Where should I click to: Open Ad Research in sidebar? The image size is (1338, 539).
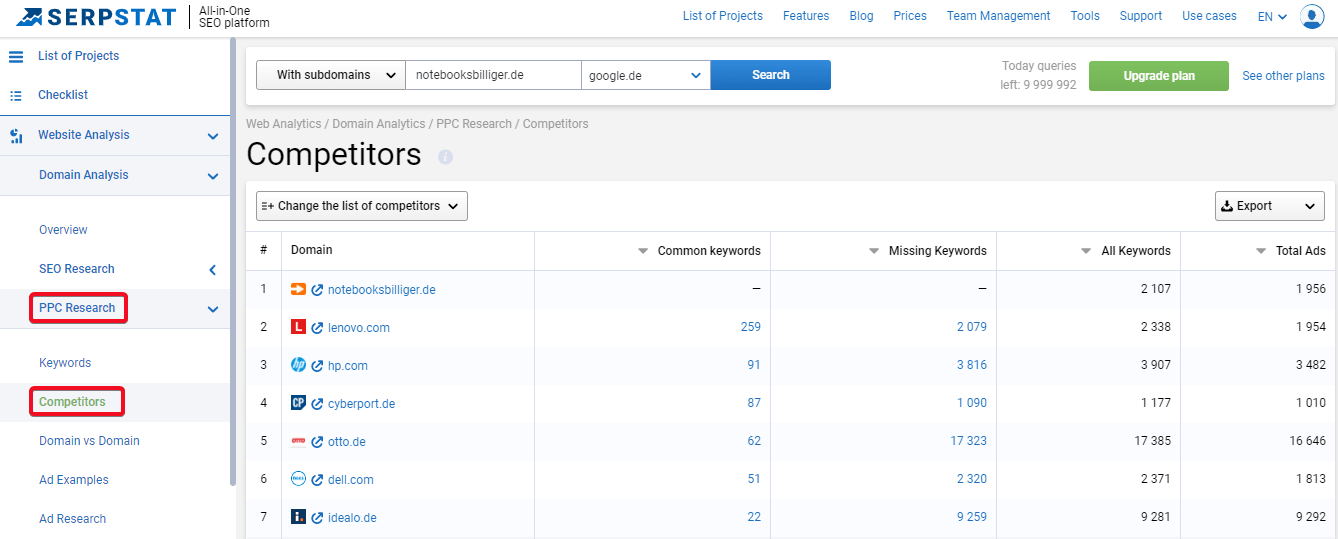click(x=72, y=519)
